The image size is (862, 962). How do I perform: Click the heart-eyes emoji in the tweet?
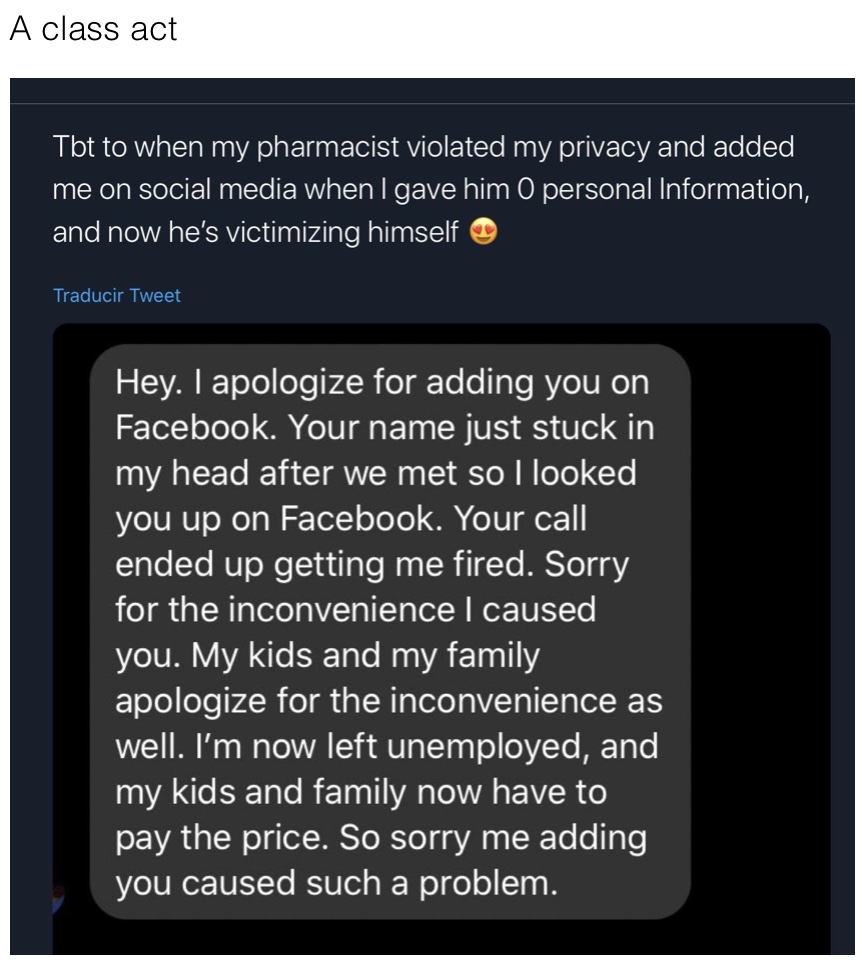(x=483, y=232)
